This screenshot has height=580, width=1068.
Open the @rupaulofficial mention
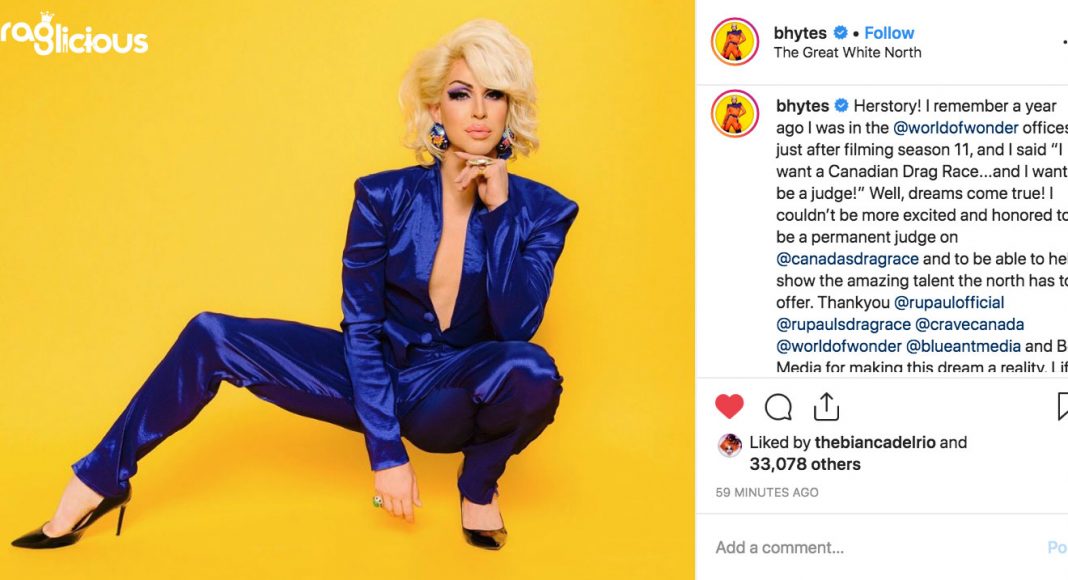click(x=949, y=302)
